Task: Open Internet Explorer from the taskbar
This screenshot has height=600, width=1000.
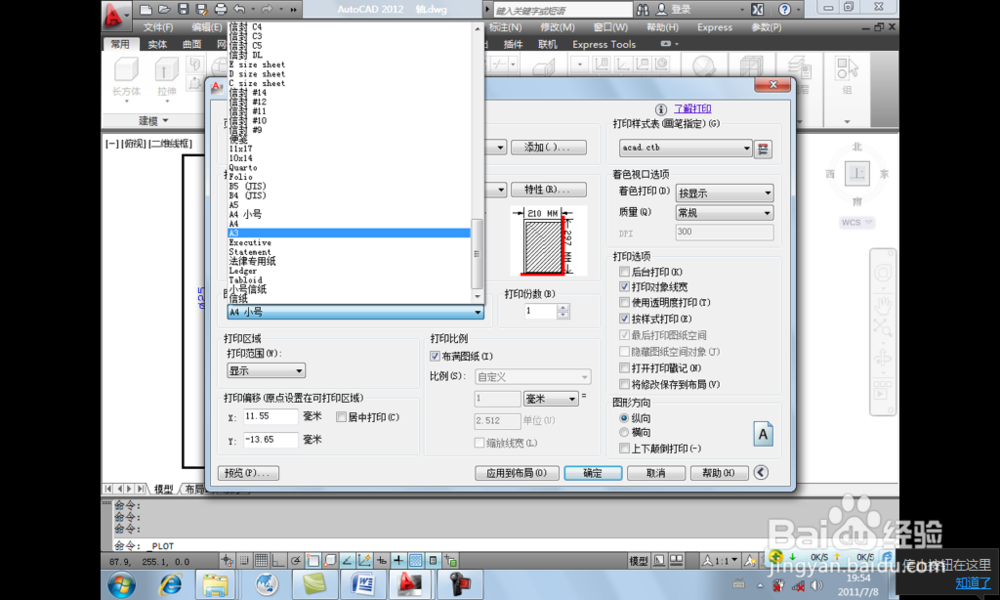Action: click(170, 584)
